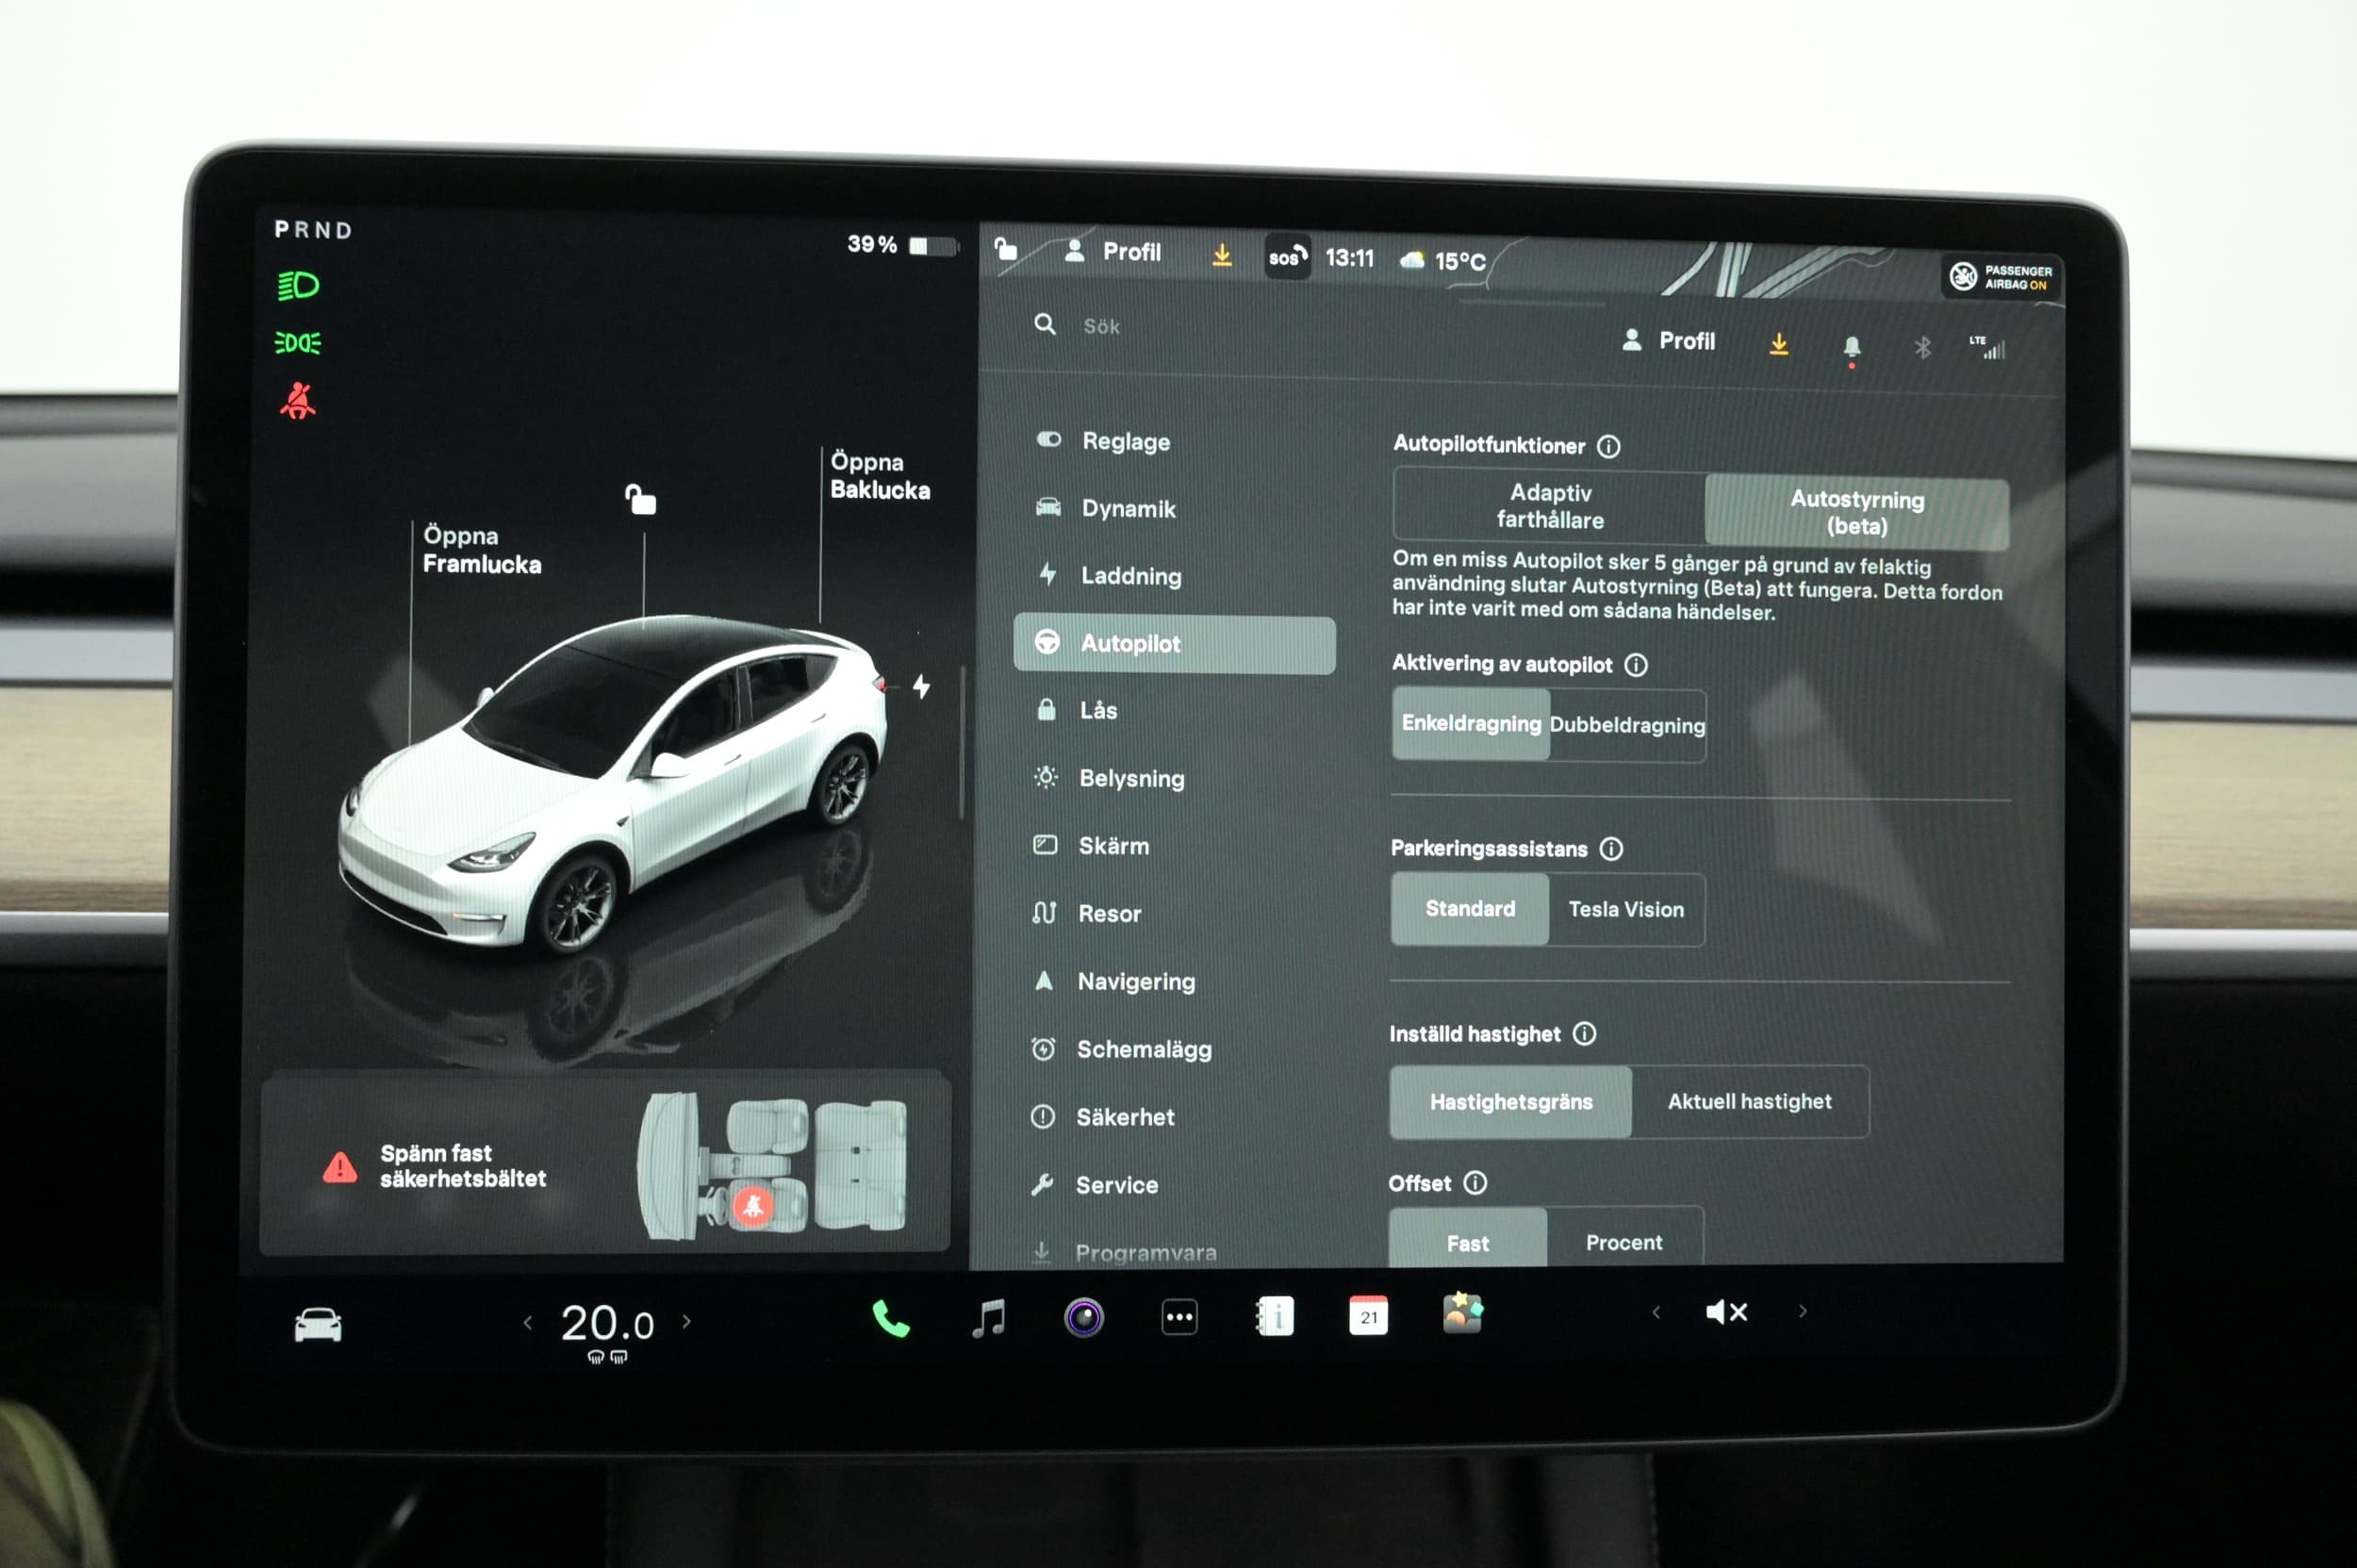Click the notification bell icon

1851,346
